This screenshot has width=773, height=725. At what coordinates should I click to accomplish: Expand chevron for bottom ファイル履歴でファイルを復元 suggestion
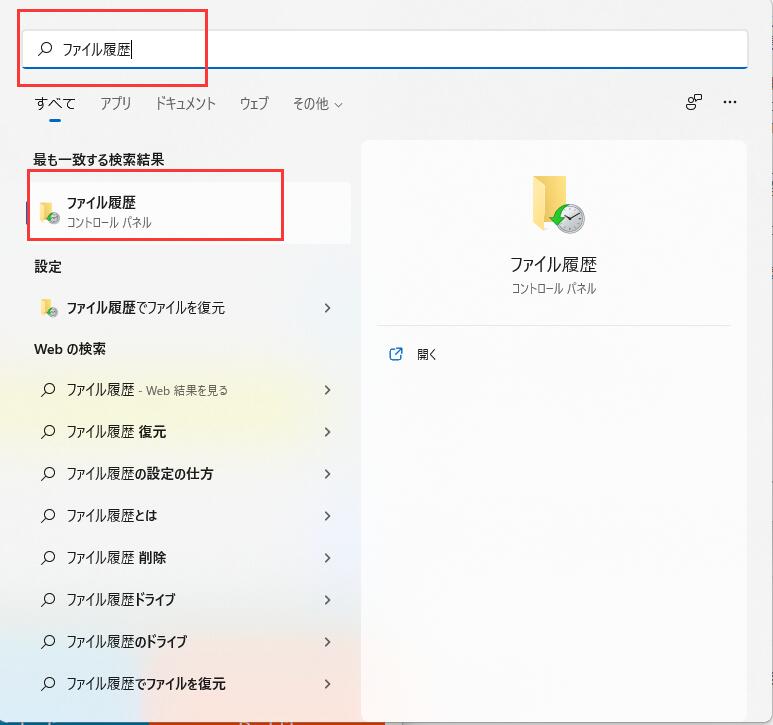click(x=327, y=684)
